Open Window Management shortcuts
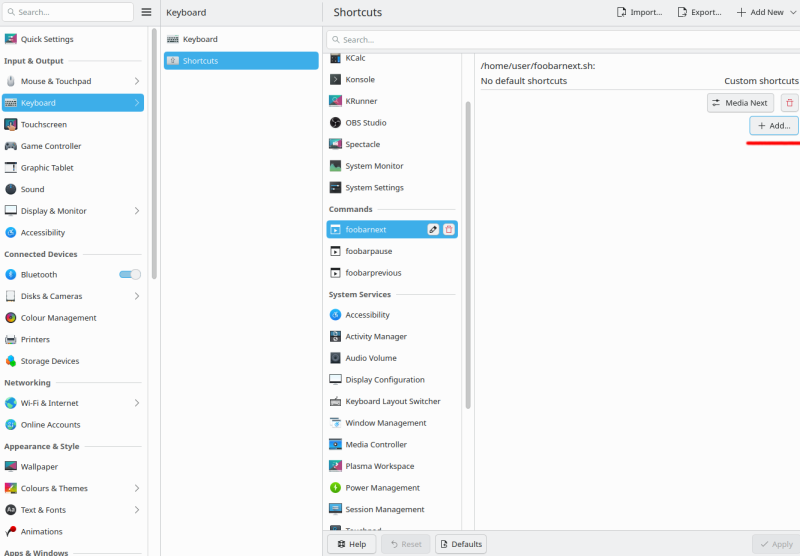 [x=392, y=423]
